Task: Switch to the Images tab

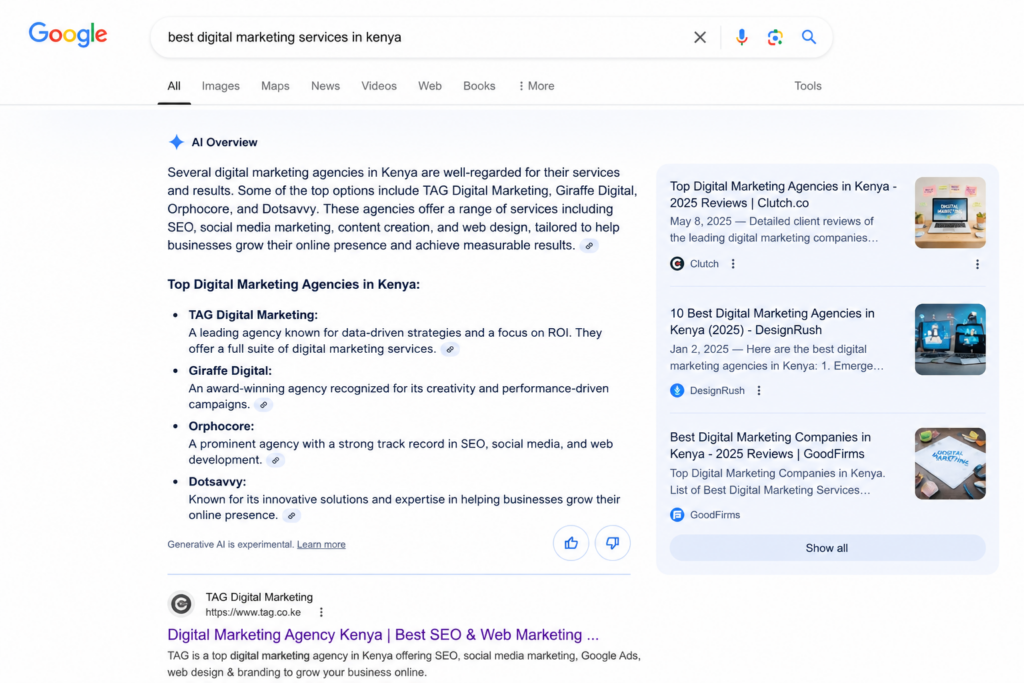Action: [x=221, y=86]
